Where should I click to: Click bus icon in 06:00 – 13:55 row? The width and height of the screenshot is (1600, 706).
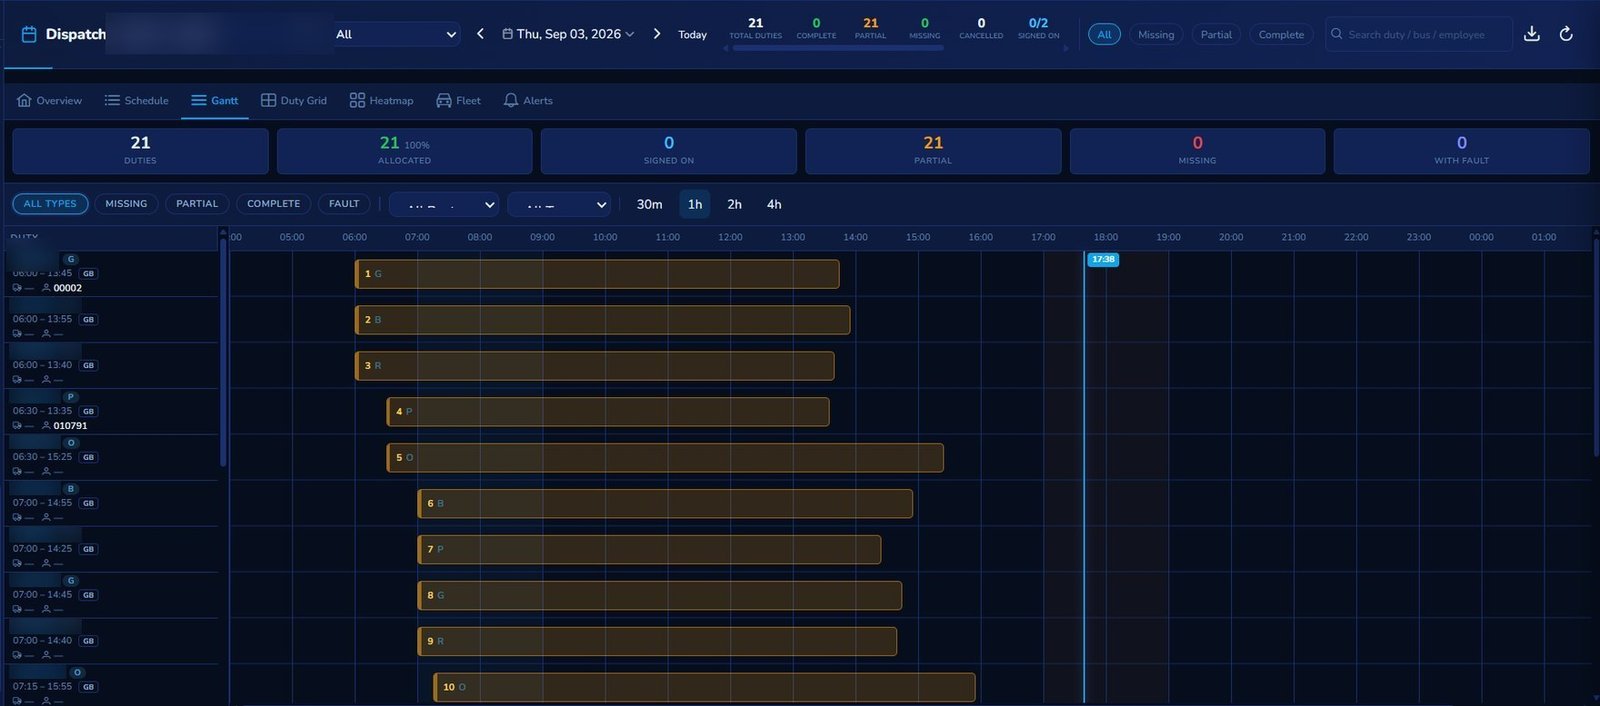[17, 334]
